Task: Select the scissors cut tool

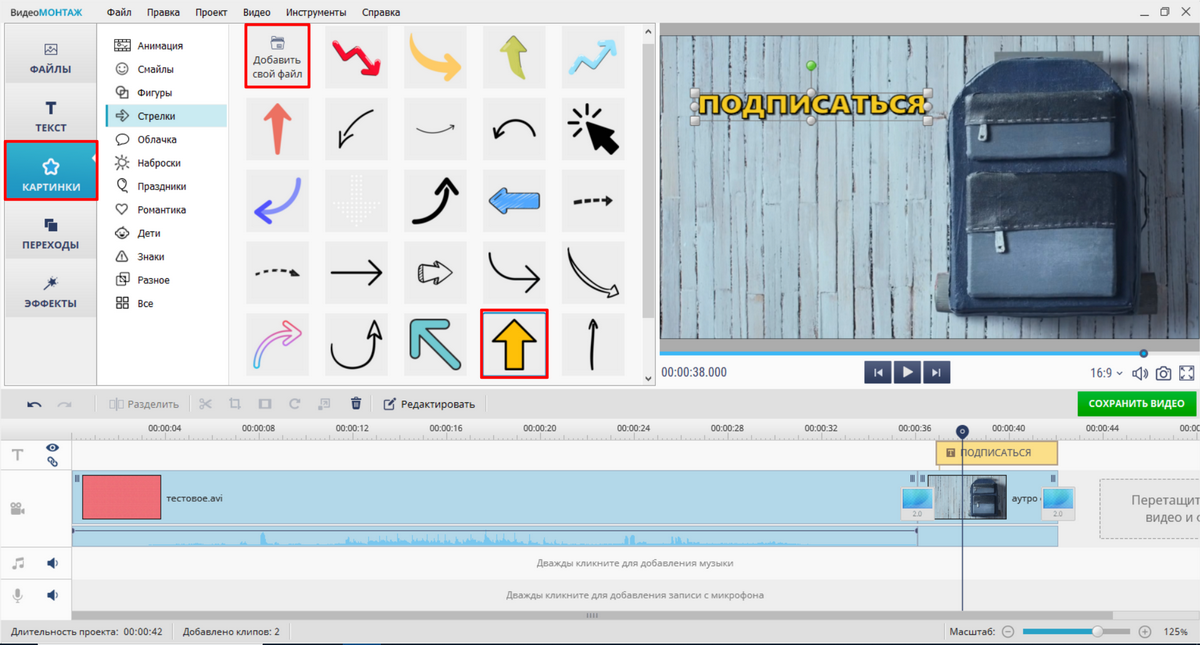Action: click(x=206, y=404)
